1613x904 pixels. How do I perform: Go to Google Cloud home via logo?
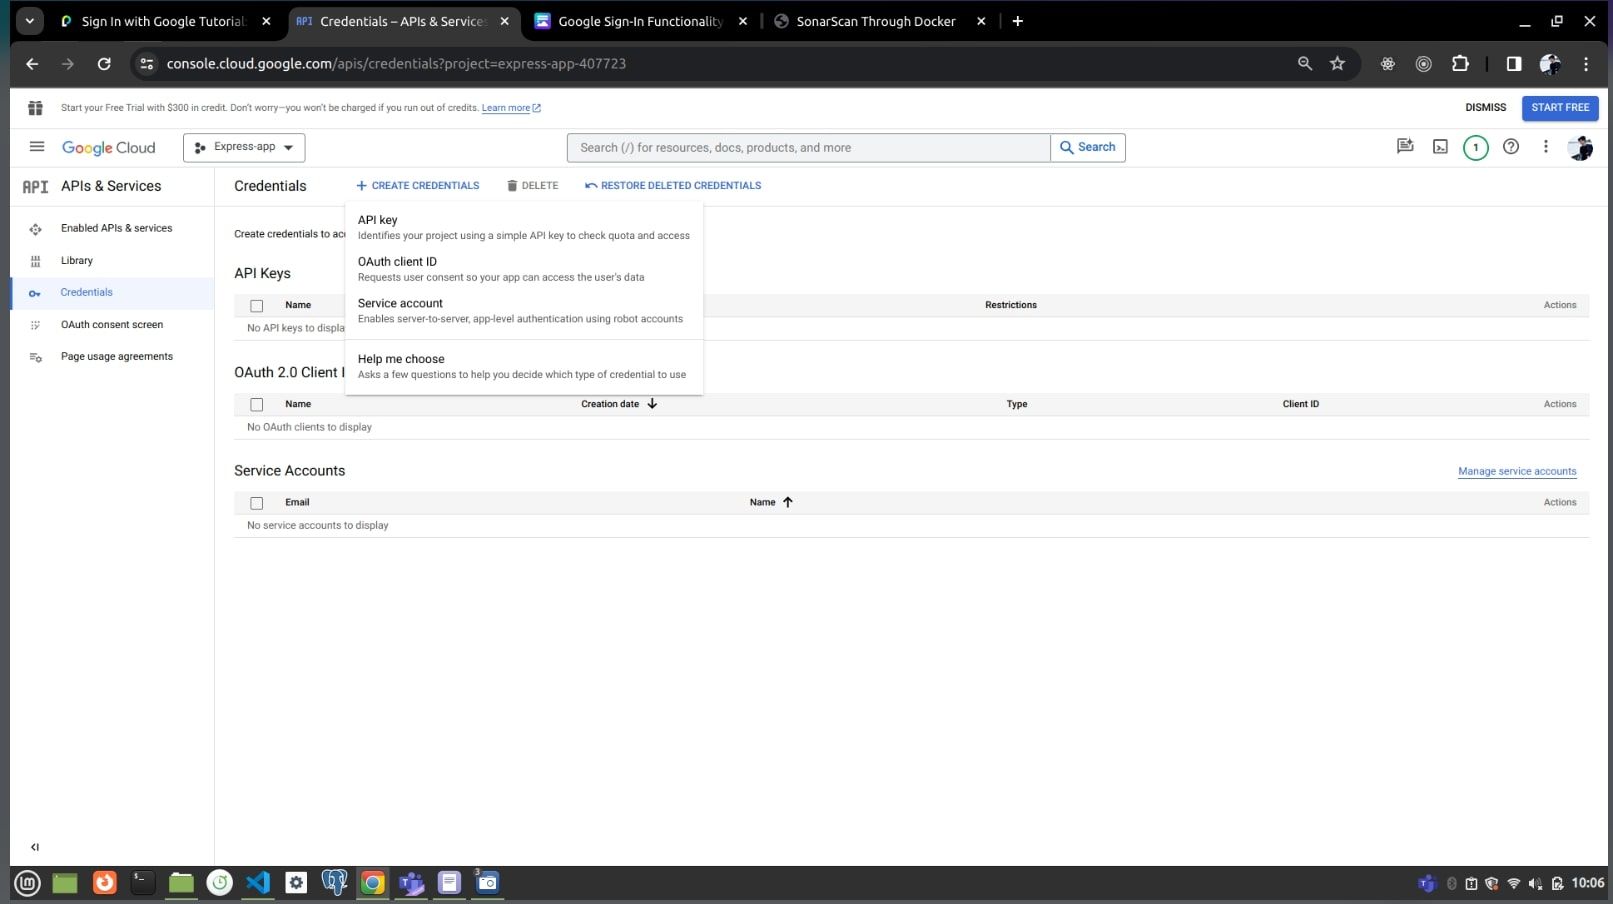109,148
